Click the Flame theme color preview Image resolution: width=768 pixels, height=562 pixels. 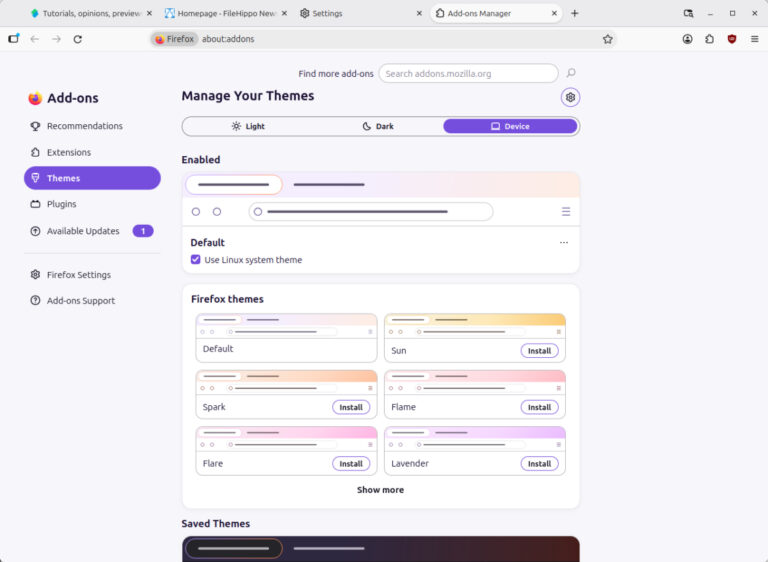pyautogui.click(x=475, y=382)
